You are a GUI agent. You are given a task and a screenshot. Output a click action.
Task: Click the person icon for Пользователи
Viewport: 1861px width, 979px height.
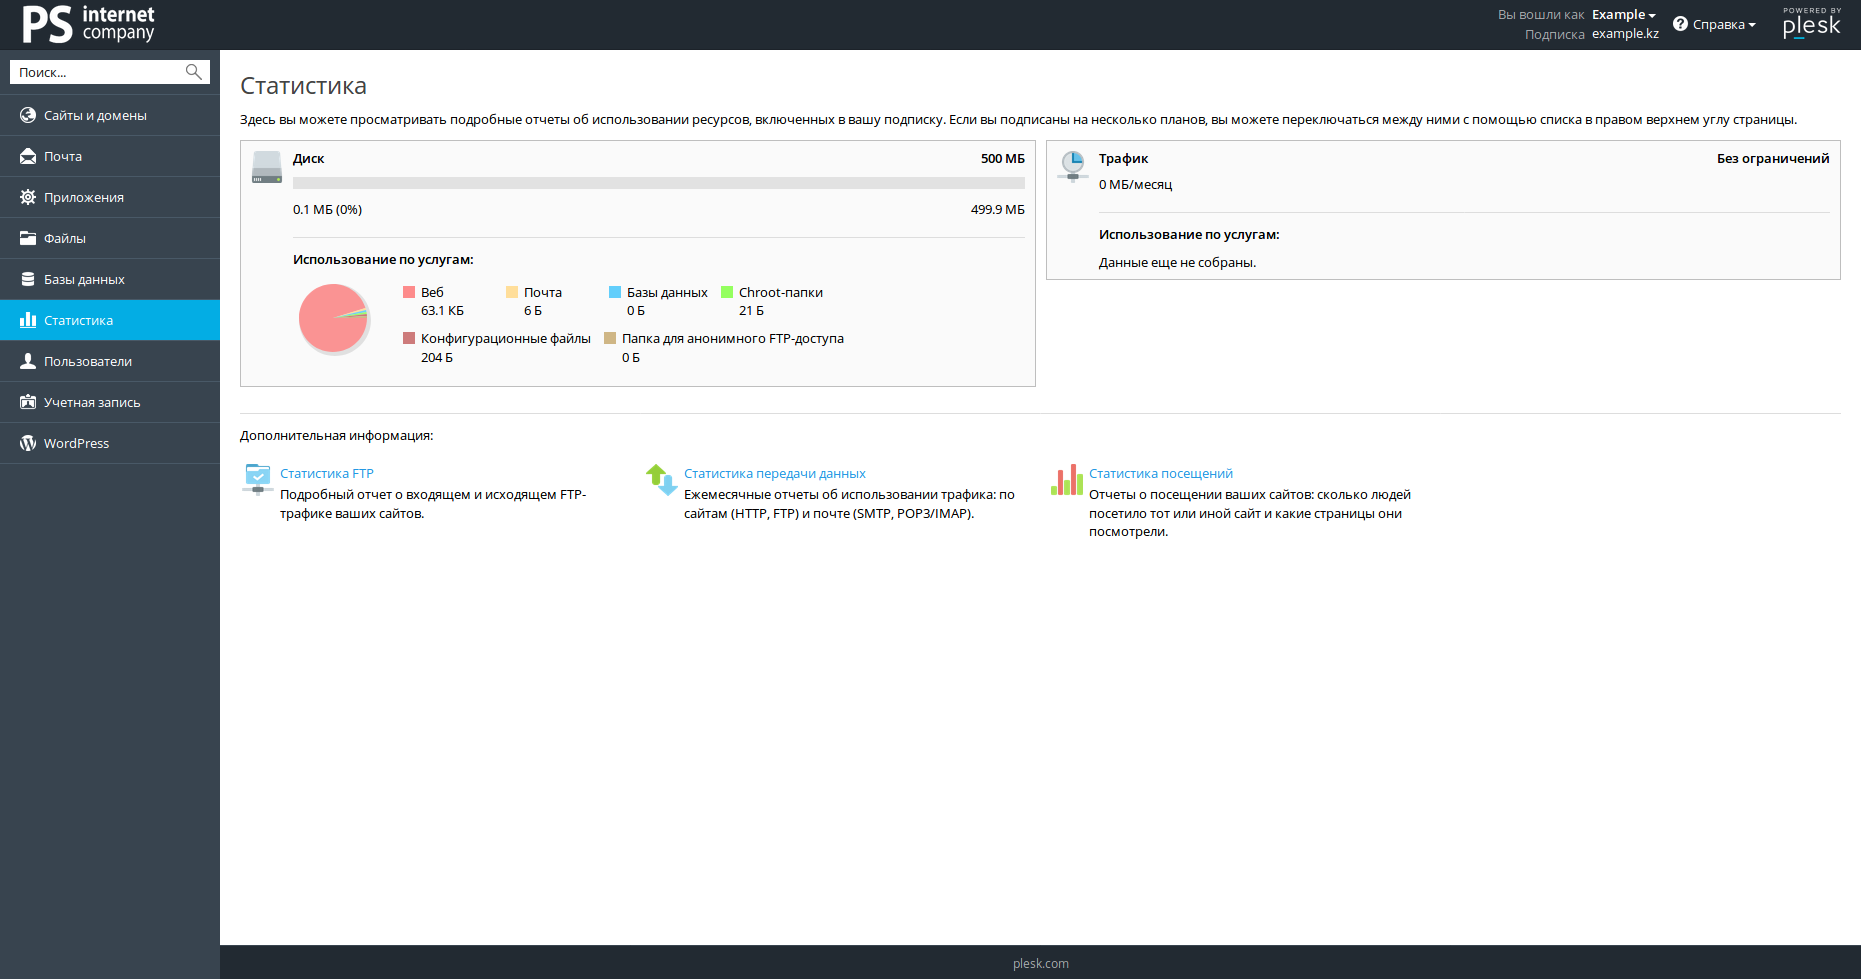coord(28,361)
